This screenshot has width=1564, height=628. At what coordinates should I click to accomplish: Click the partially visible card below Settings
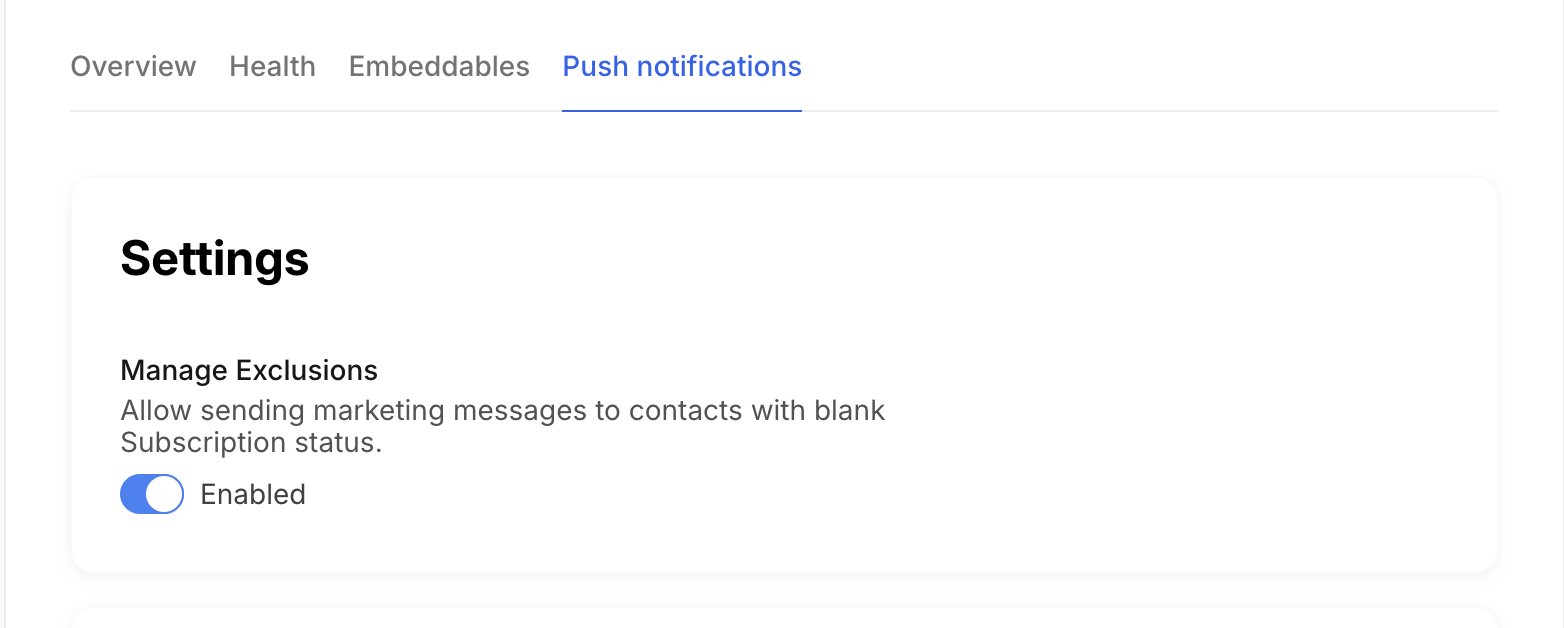pyautogui.click(x=784, y=618)
